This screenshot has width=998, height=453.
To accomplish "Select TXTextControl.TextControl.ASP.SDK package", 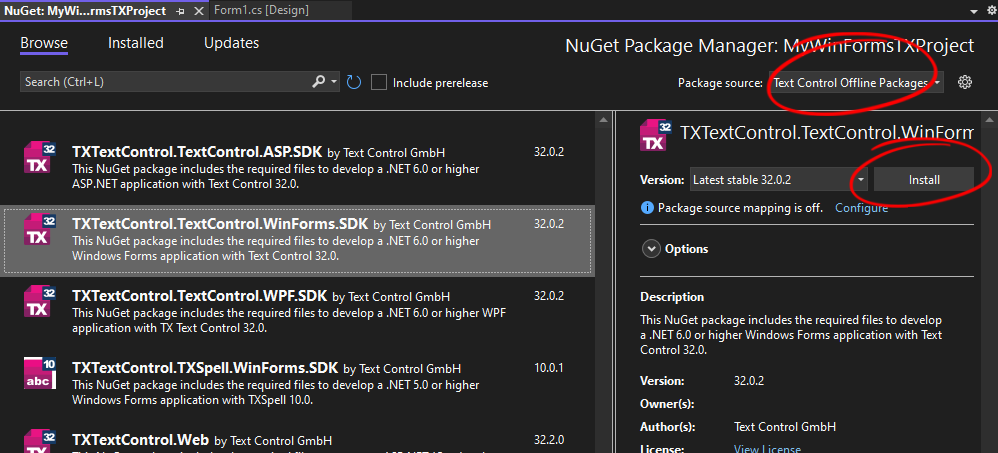I will click(298, 168).
